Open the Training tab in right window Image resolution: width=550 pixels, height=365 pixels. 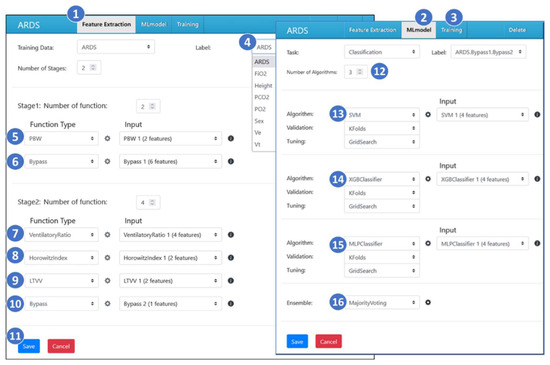click(451, 30)
